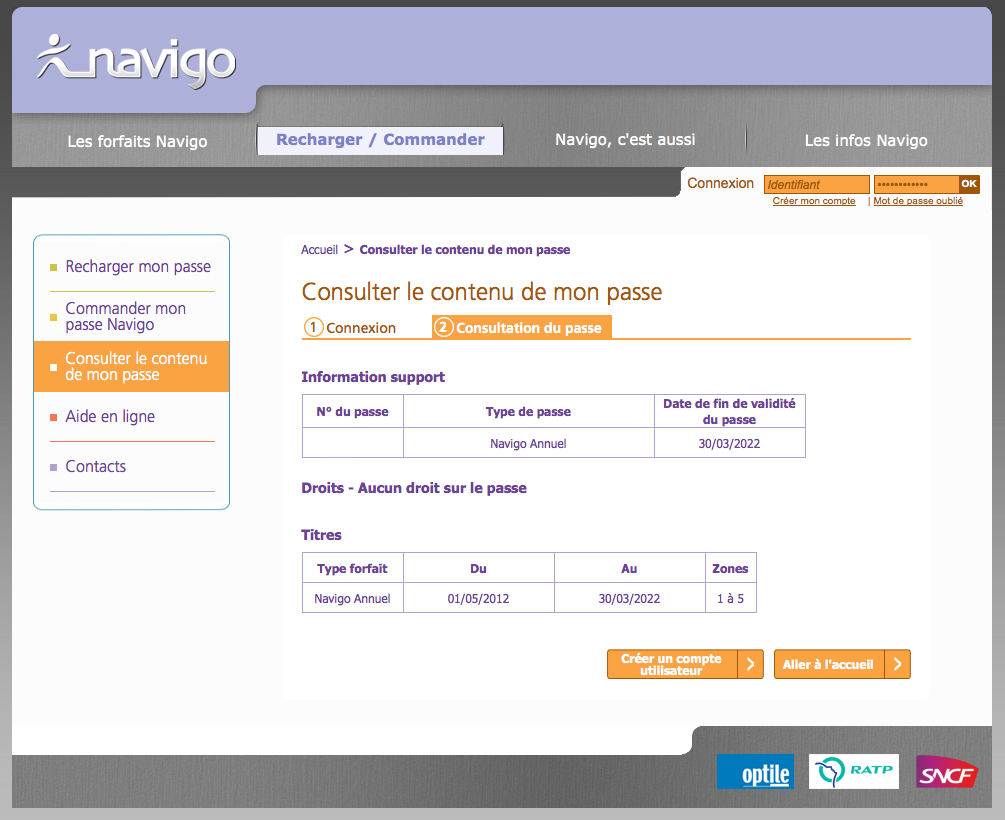The height and width of the screenshot is (820, 1005).
Task: Click the password input field
Action: point(915,184)
